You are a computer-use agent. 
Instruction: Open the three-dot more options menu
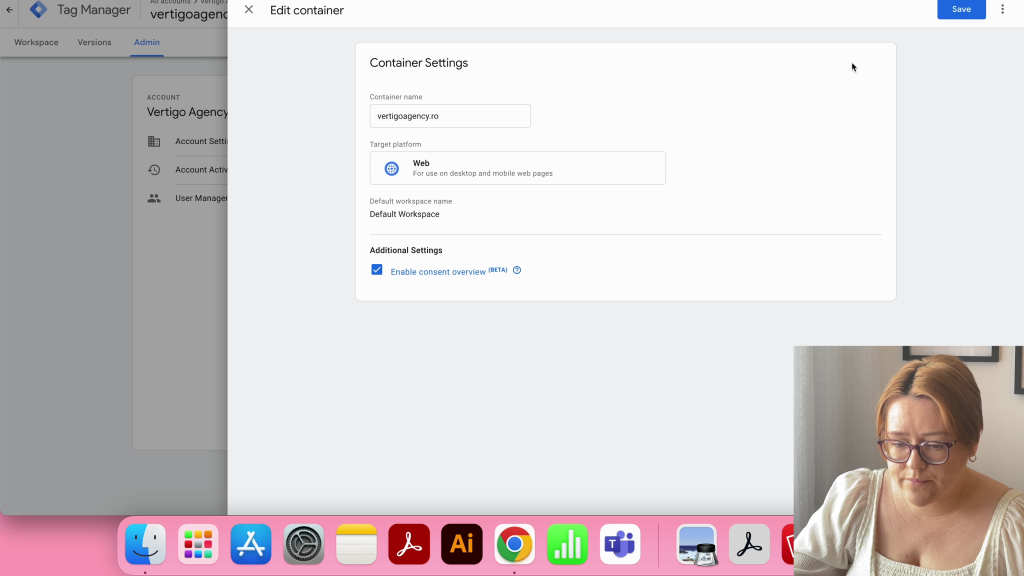tap(1003, 9)
